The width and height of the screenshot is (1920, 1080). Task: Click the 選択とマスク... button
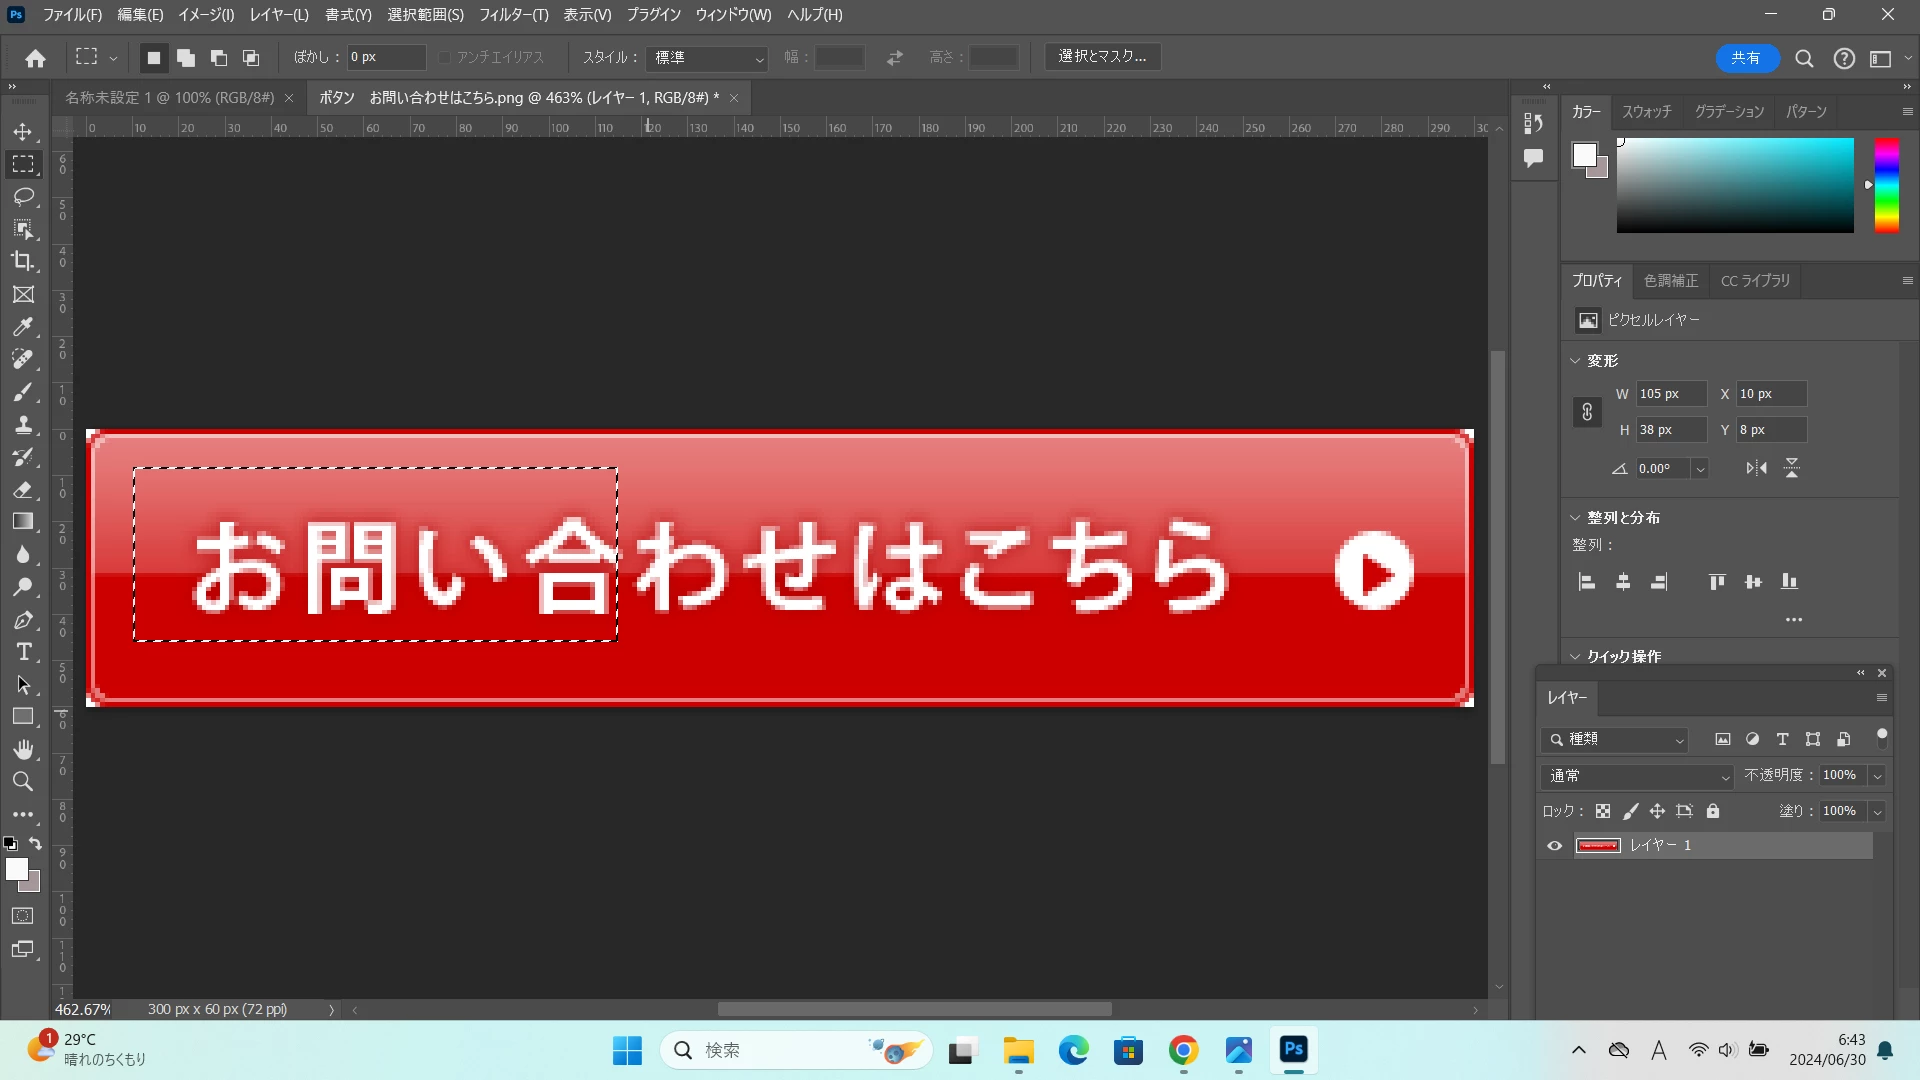click(x=1102, y=57)
